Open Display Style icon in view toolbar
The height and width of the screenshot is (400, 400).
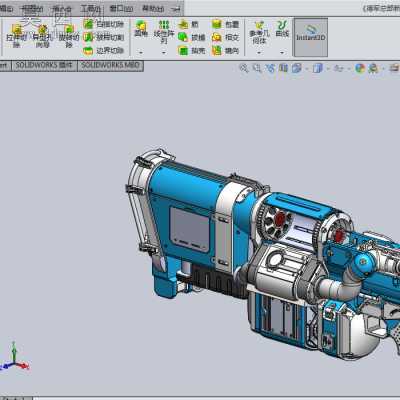coord(318,68)
